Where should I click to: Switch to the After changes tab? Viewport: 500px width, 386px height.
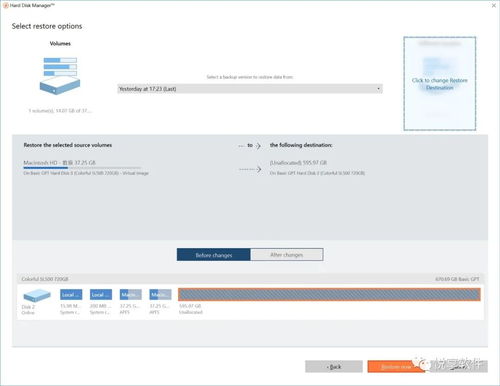point(287,255)
